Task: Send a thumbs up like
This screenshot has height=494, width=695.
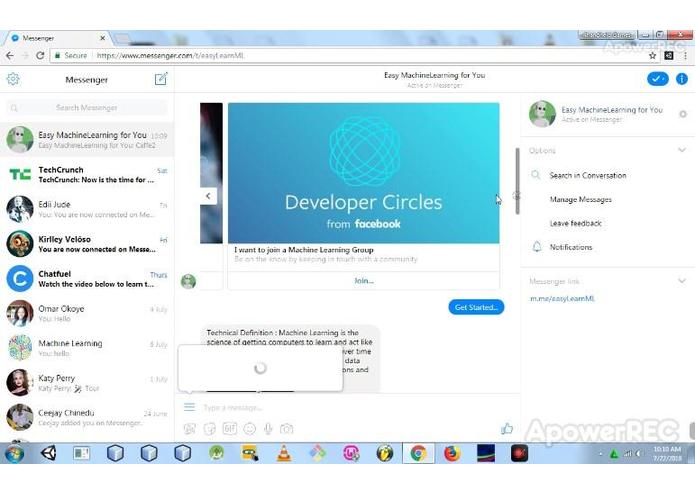Action: pyautogui.click(x=507, y=428)
